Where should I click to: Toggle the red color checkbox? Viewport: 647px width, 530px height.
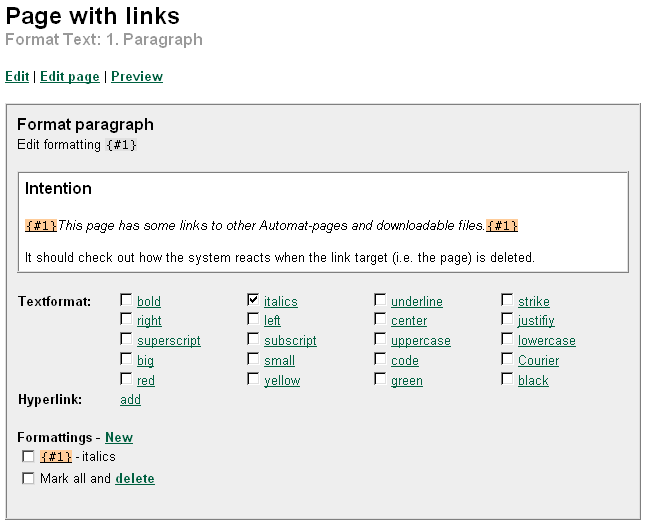coord(126,379)
